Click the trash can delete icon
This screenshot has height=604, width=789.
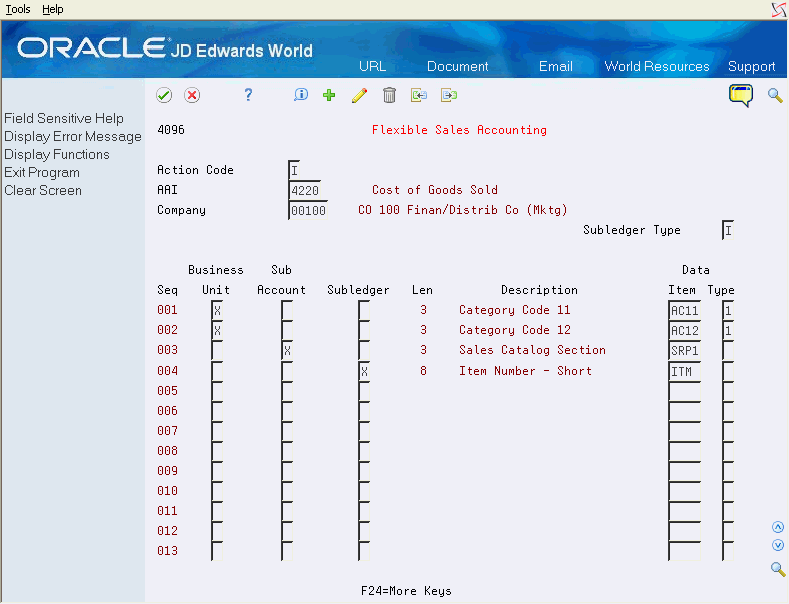pyautogui.click(x=389, y=95)
